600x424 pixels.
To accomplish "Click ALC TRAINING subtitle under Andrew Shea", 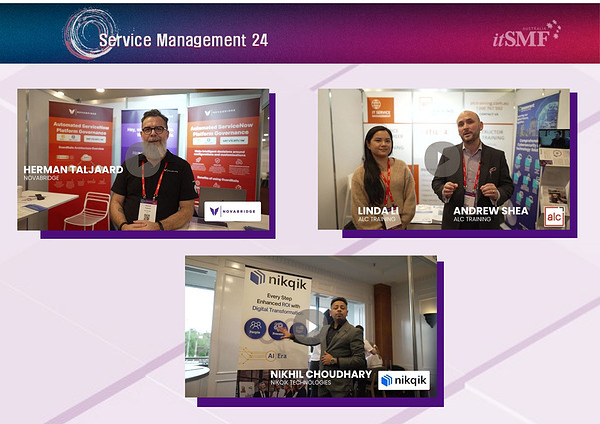I will coord(472,219).
